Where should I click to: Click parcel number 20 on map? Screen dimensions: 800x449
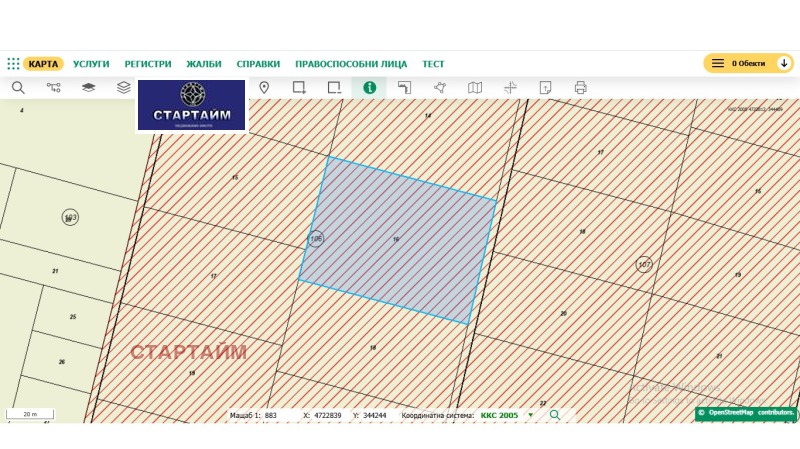pos(563,313)
